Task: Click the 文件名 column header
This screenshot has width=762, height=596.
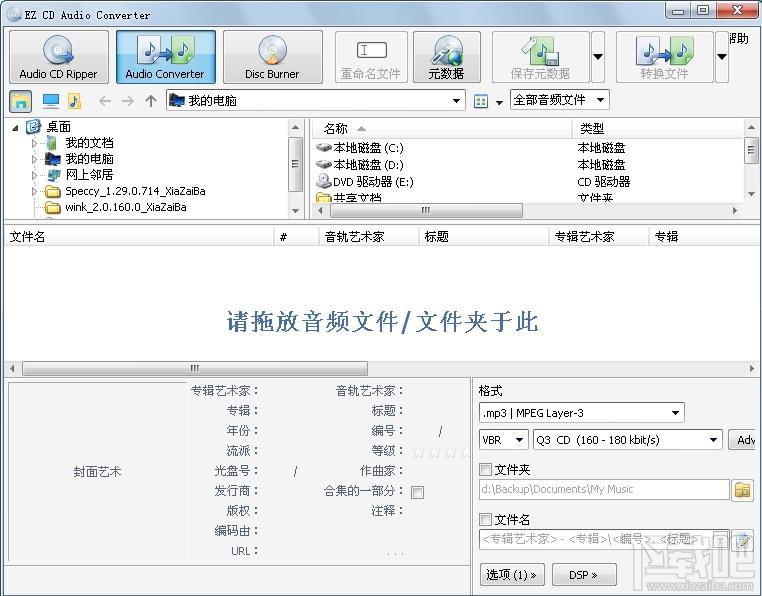Action: 139,237
